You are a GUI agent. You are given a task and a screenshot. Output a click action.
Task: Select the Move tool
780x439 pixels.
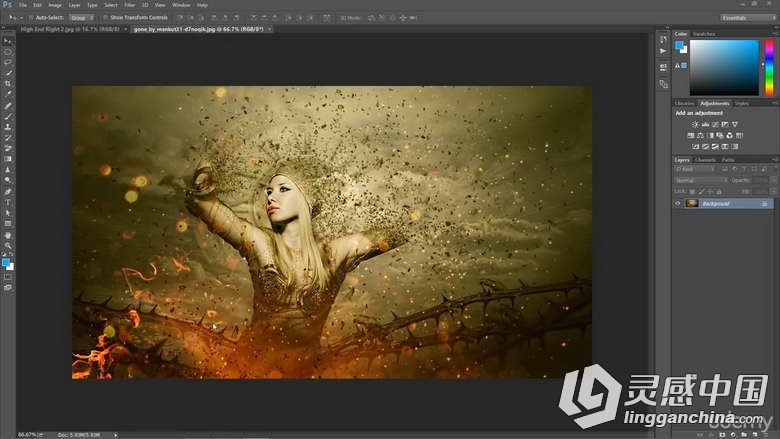coord(7,41)
